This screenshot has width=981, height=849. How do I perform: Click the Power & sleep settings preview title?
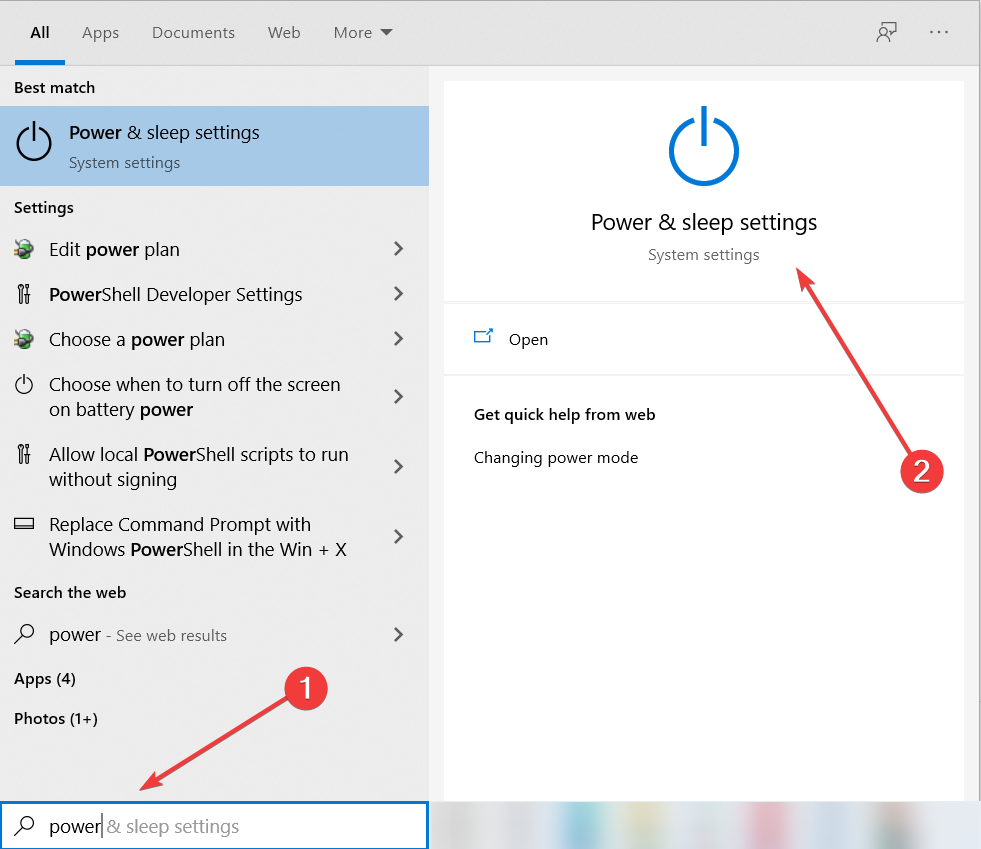click(704, 223)
